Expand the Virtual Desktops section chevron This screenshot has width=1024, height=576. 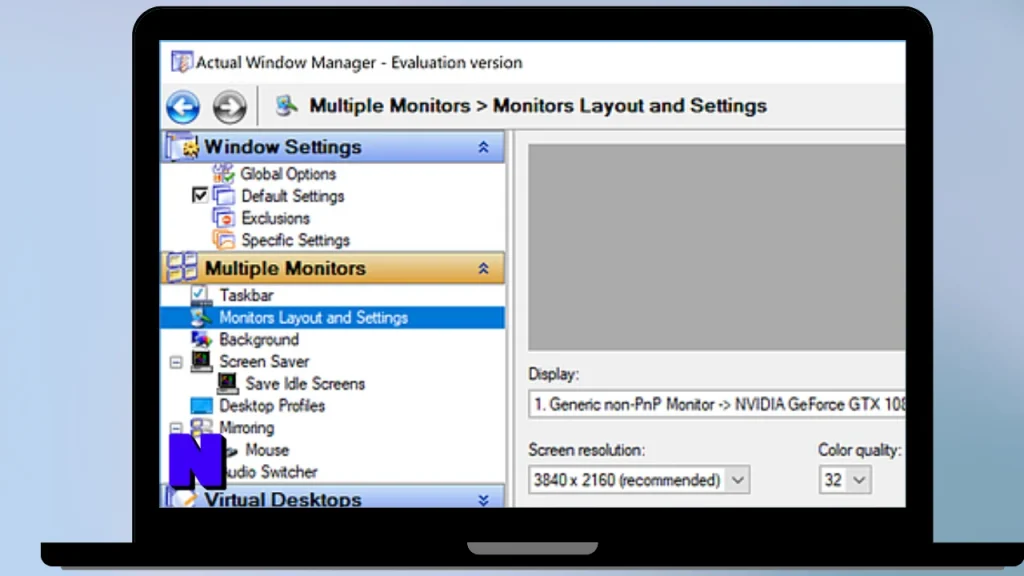point(483,500)
